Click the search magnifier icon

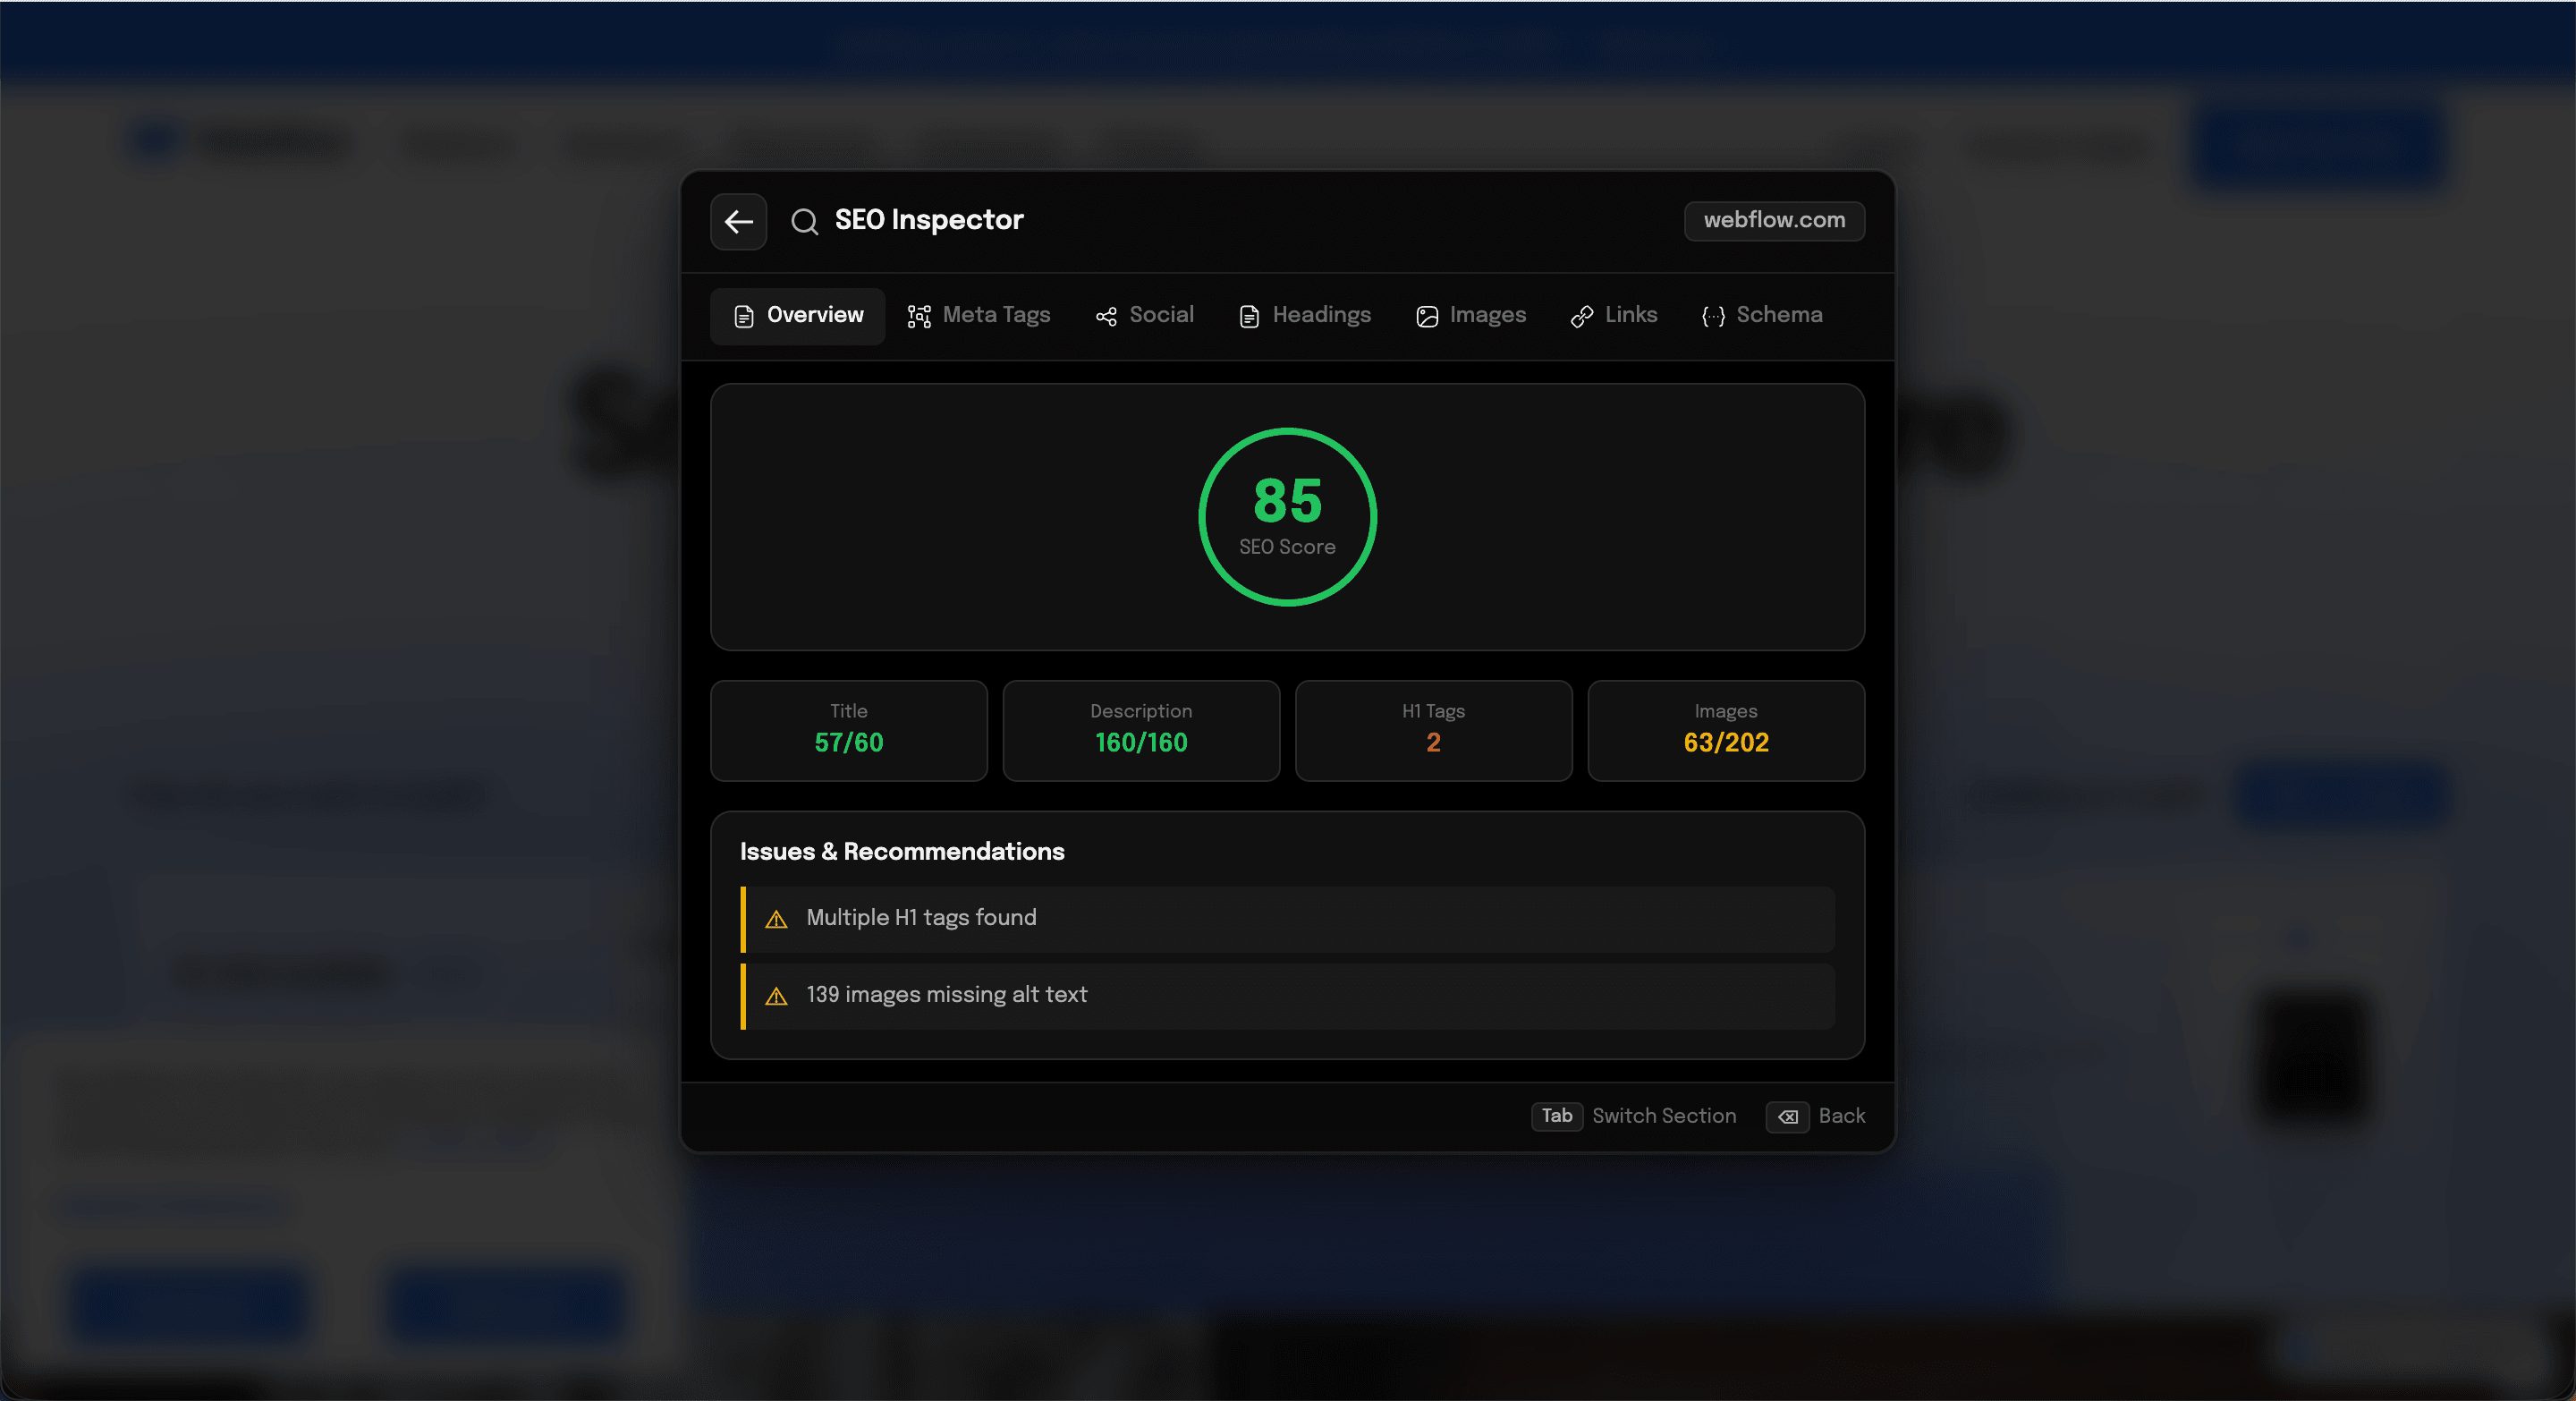pos(804,221)
